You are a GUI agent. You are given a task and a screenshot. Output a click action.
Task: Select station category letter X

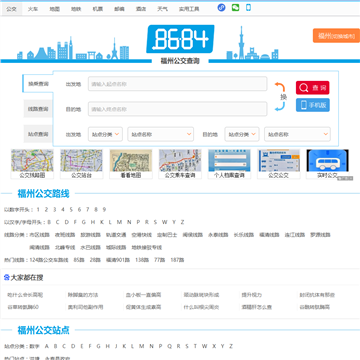[x=214, y=346]
